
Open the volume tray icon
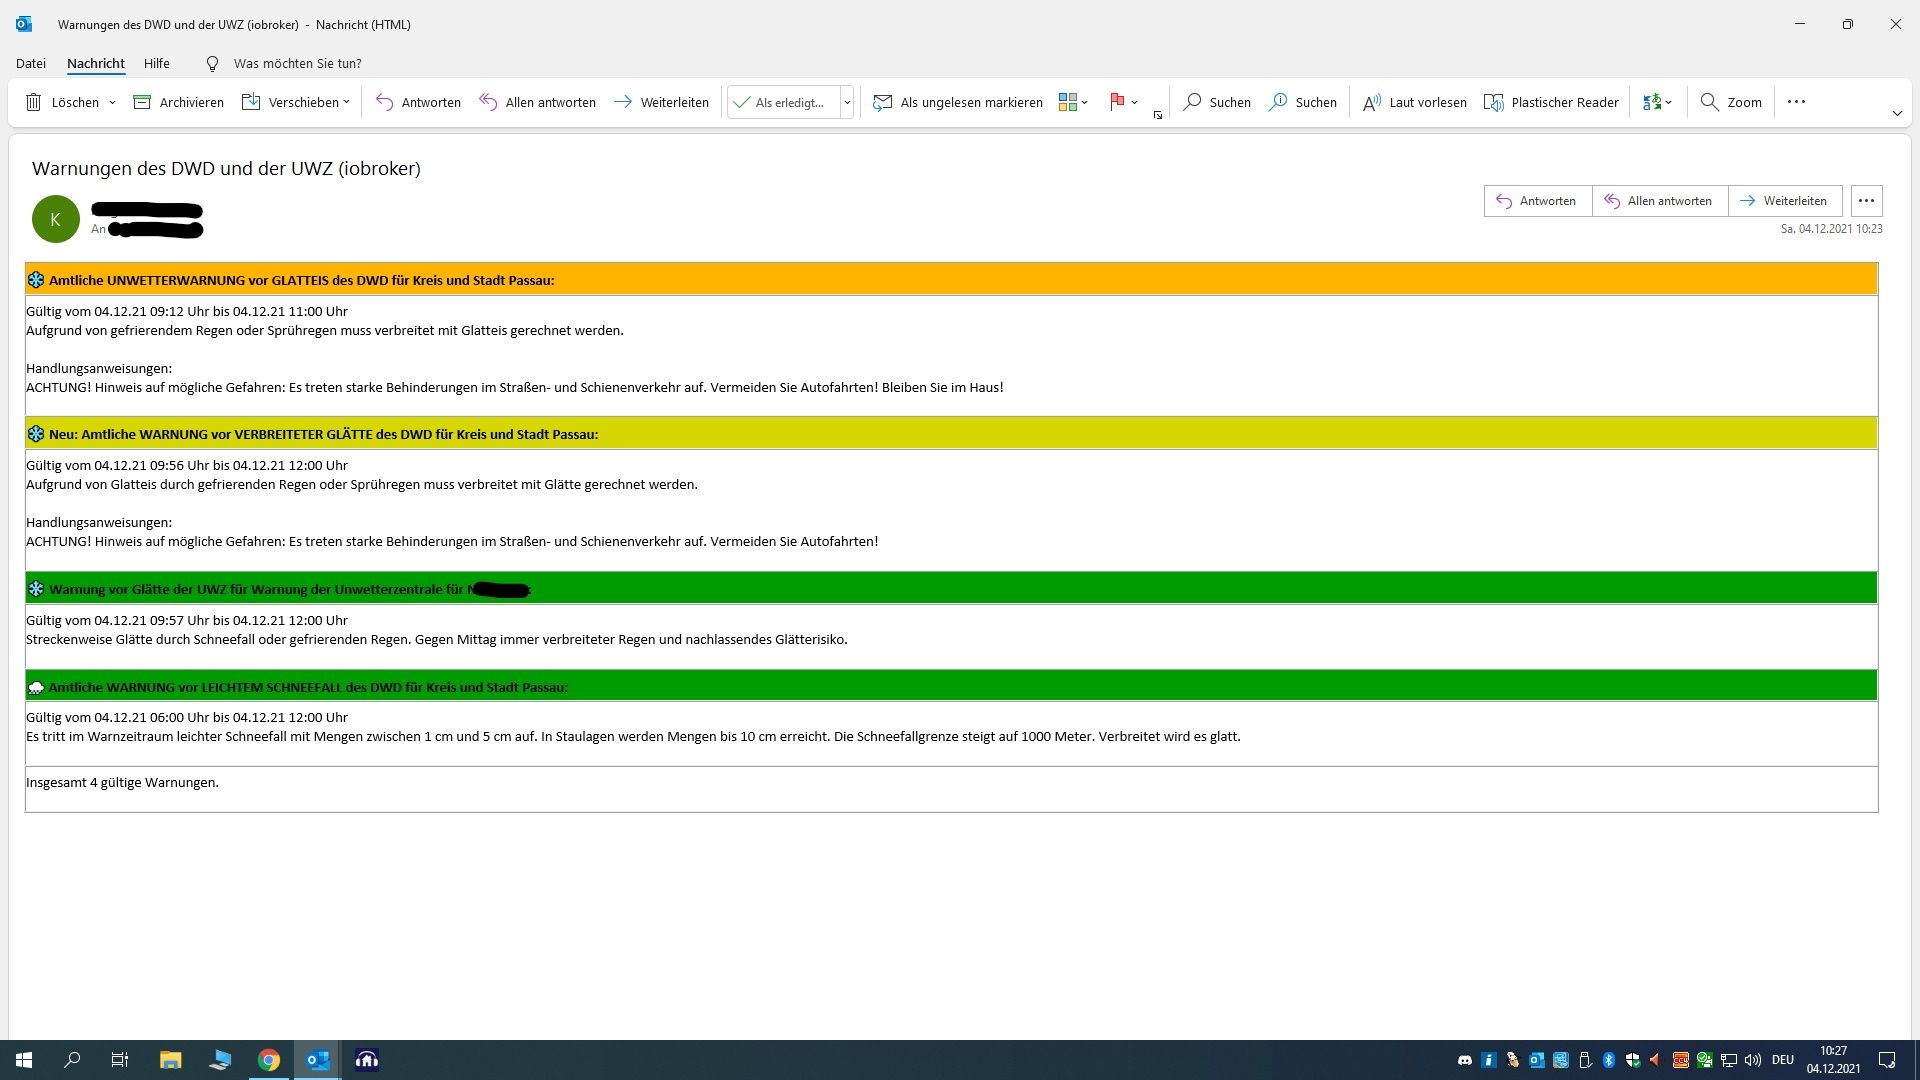pos(1753,1060)
